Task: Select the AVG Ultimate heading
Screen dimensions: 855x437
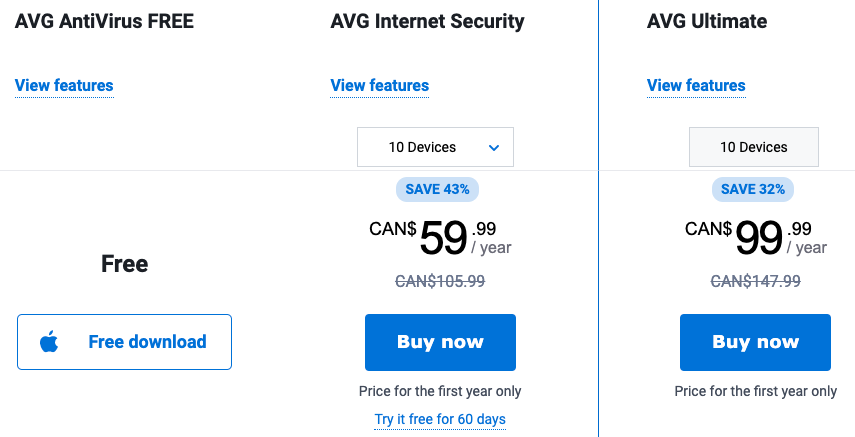Action: (x=707, y=21)
